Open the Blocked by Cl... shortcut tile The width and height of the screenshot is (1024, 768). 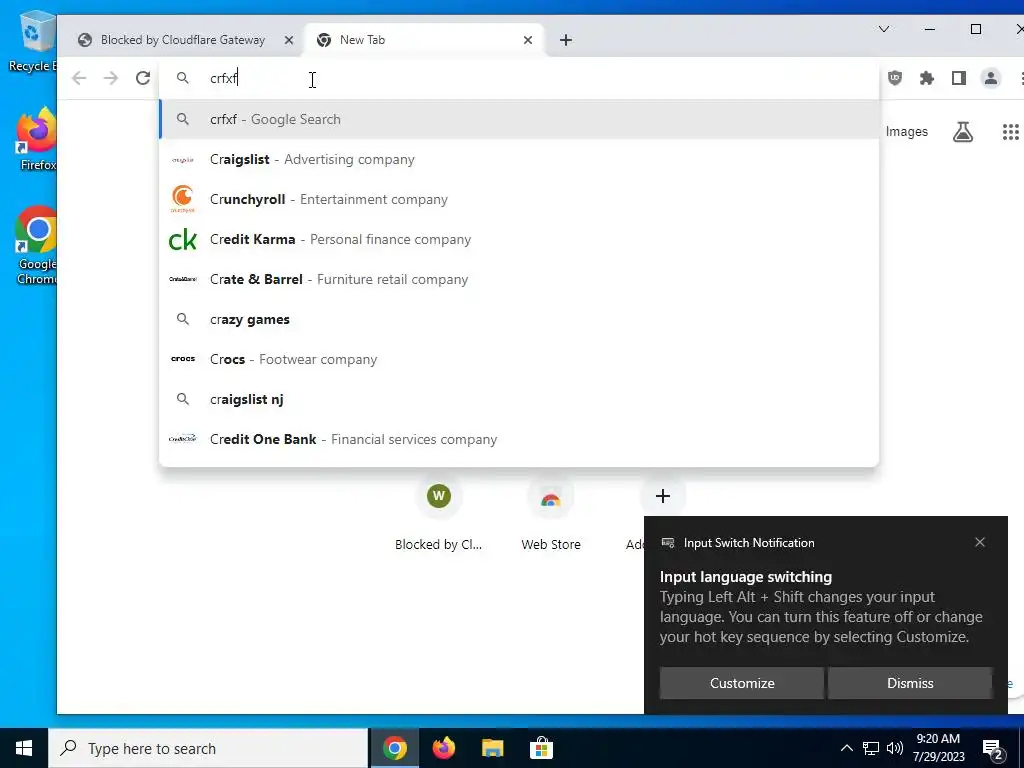(439, 515)
